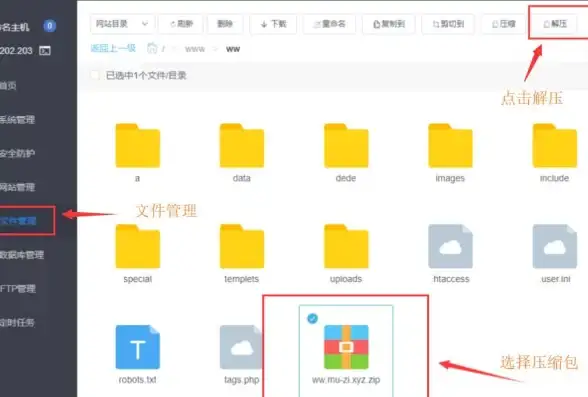Open the 定时任务 sidebar menu
This screenshot has width=588, height=397.
tap(17, 322)
